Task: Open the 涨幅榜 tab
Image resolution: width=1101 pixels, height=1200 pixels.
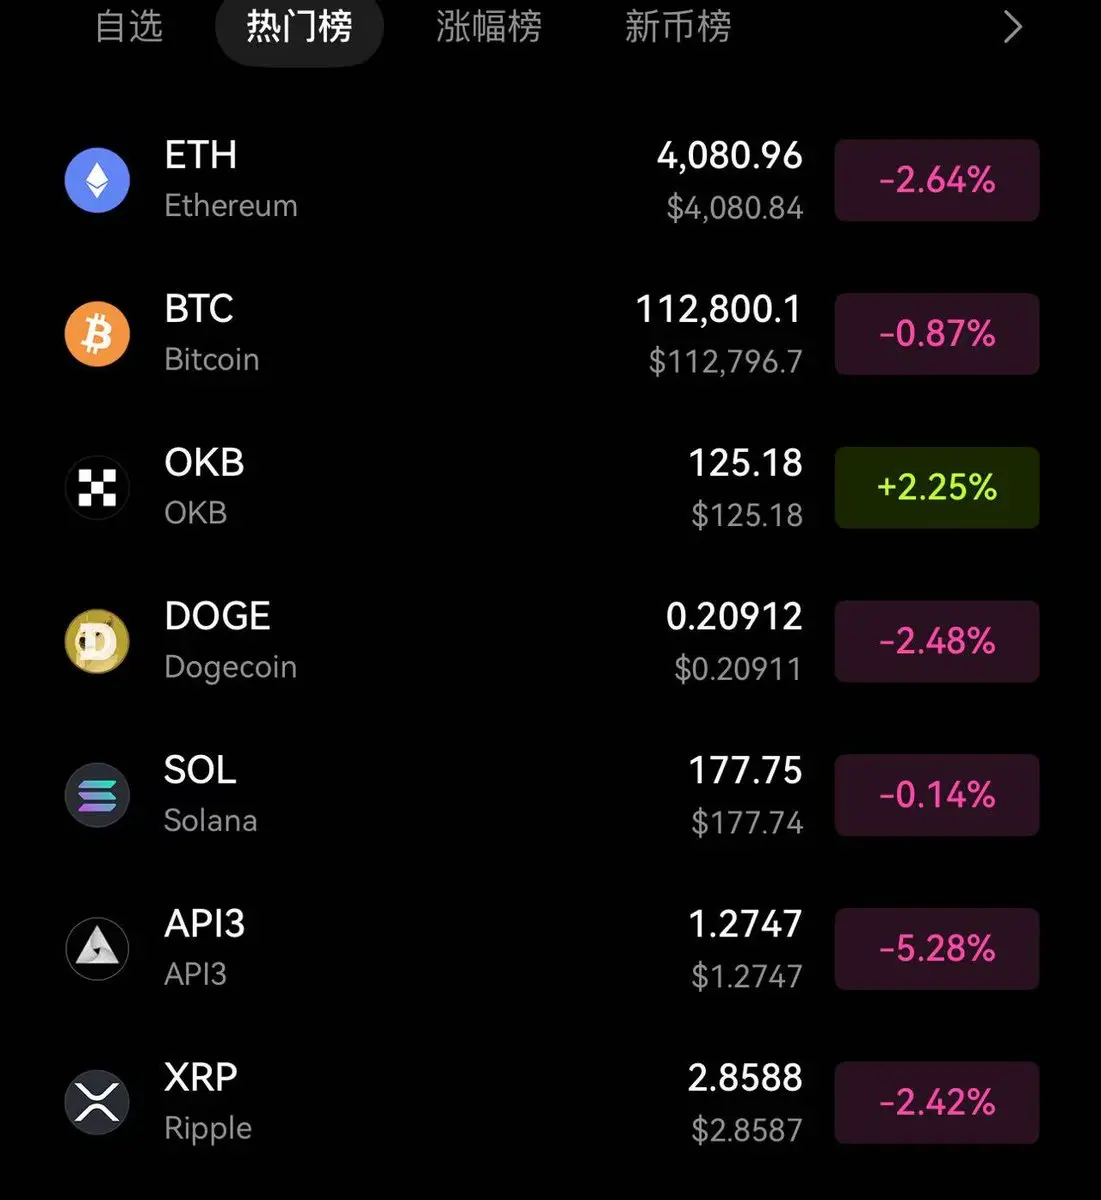Action: (x=489, y=27)
